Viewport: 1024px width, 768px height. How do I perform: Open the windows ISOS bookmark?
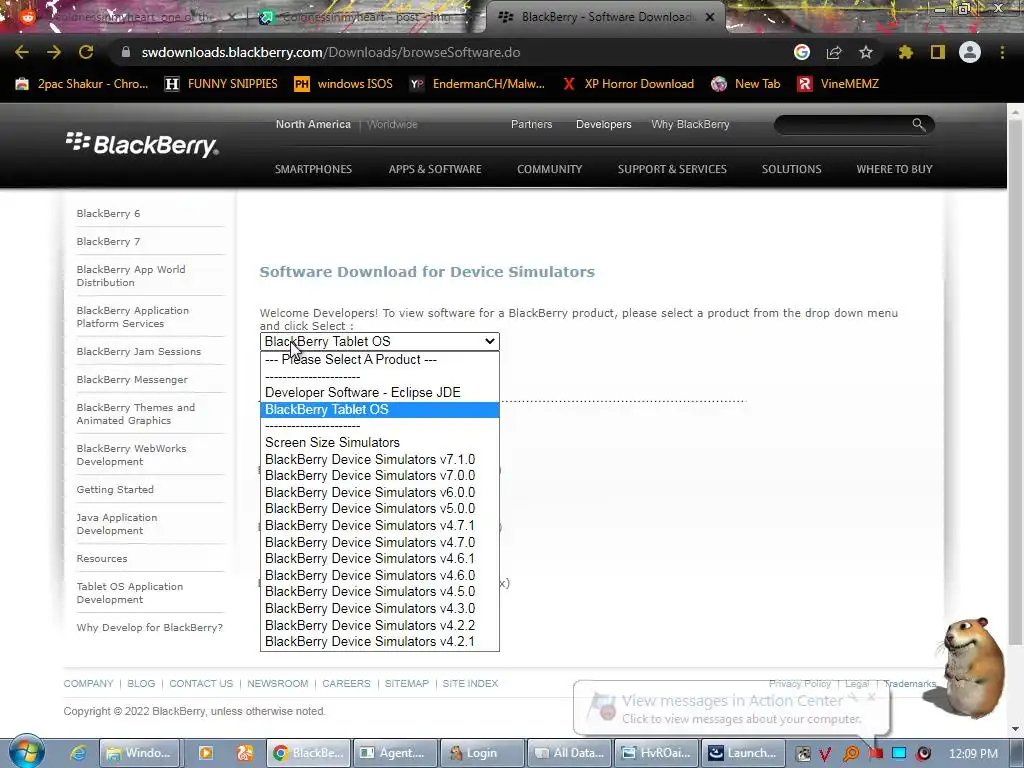tap(344, 84)
